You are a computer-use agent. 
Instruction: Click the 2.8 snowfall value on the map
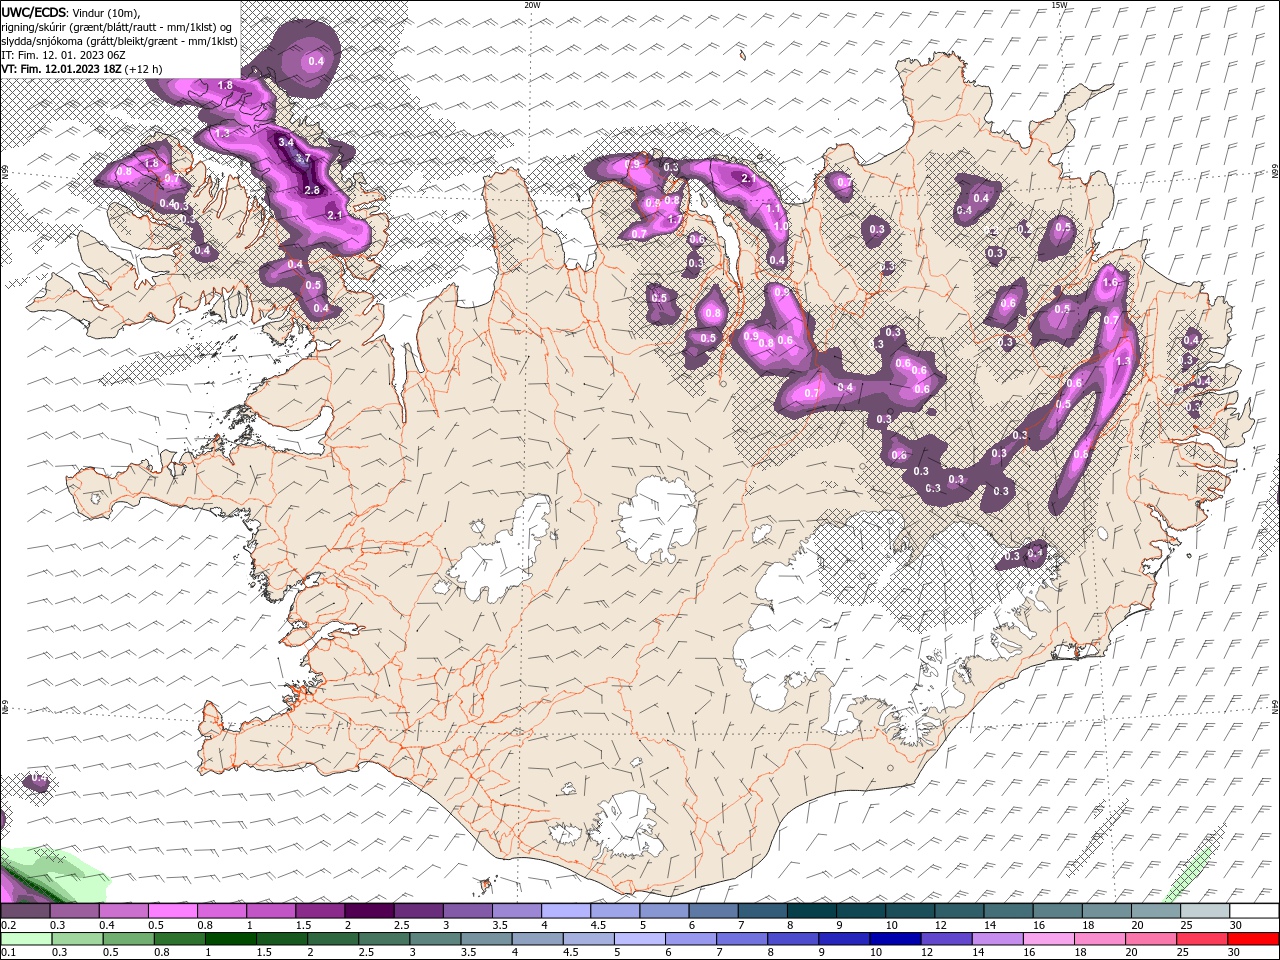point(311,190)
